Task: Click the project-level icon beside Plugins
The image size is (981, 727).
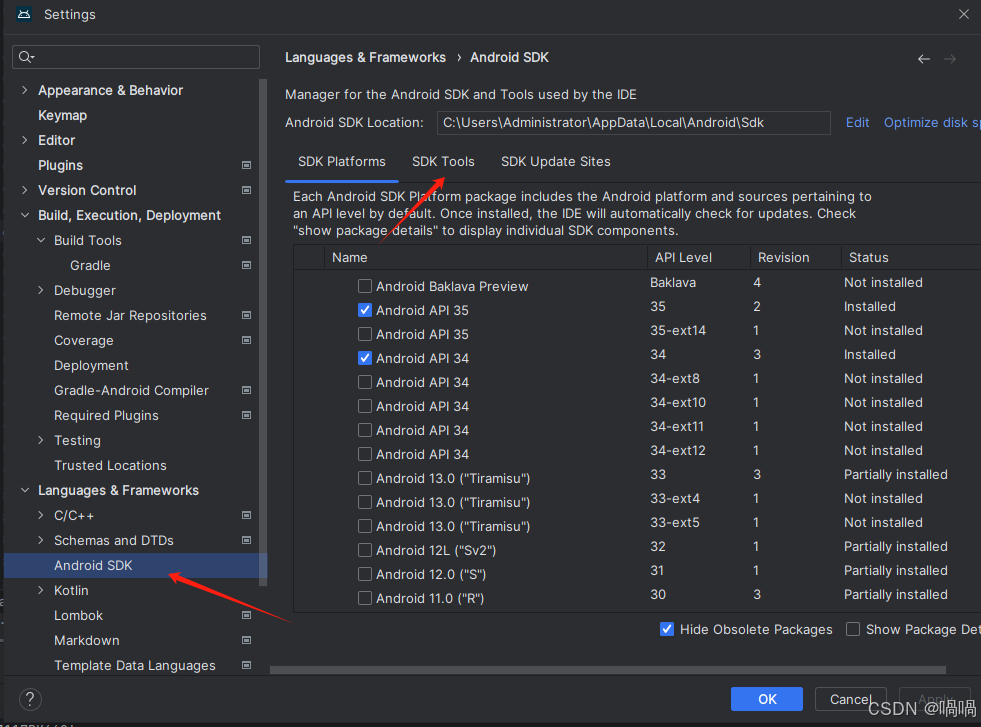Action: coord(247,165)
